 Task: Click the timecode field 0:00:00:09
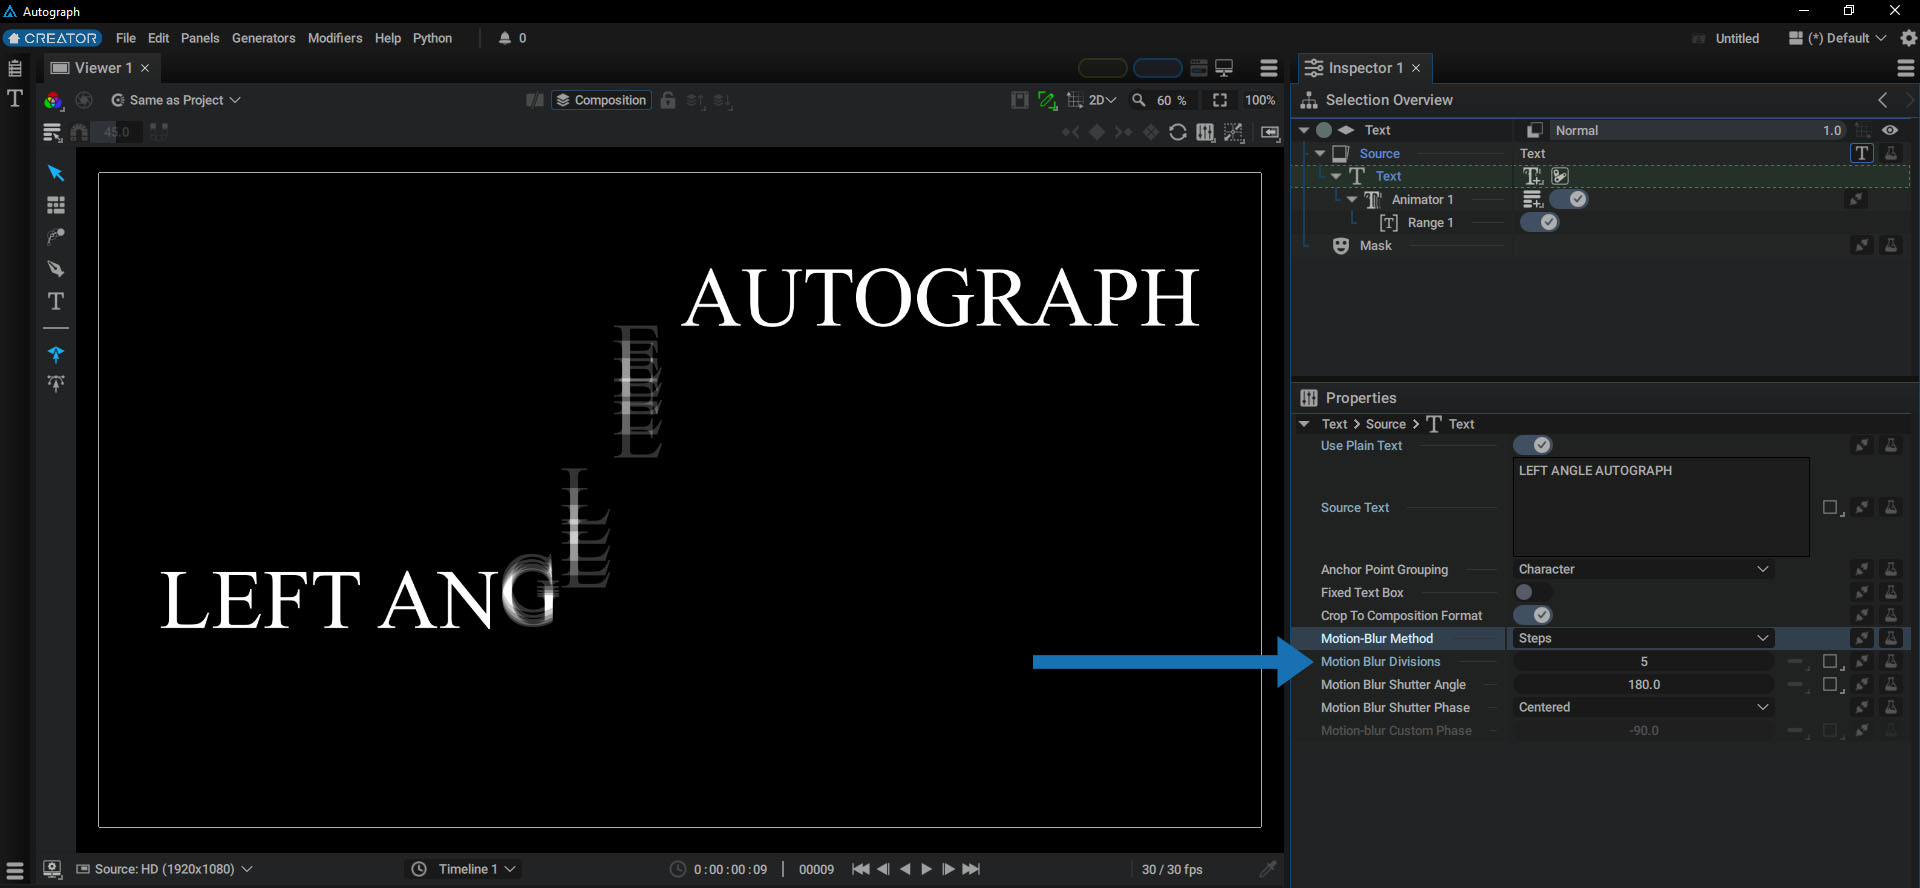[x=731, y=869]
